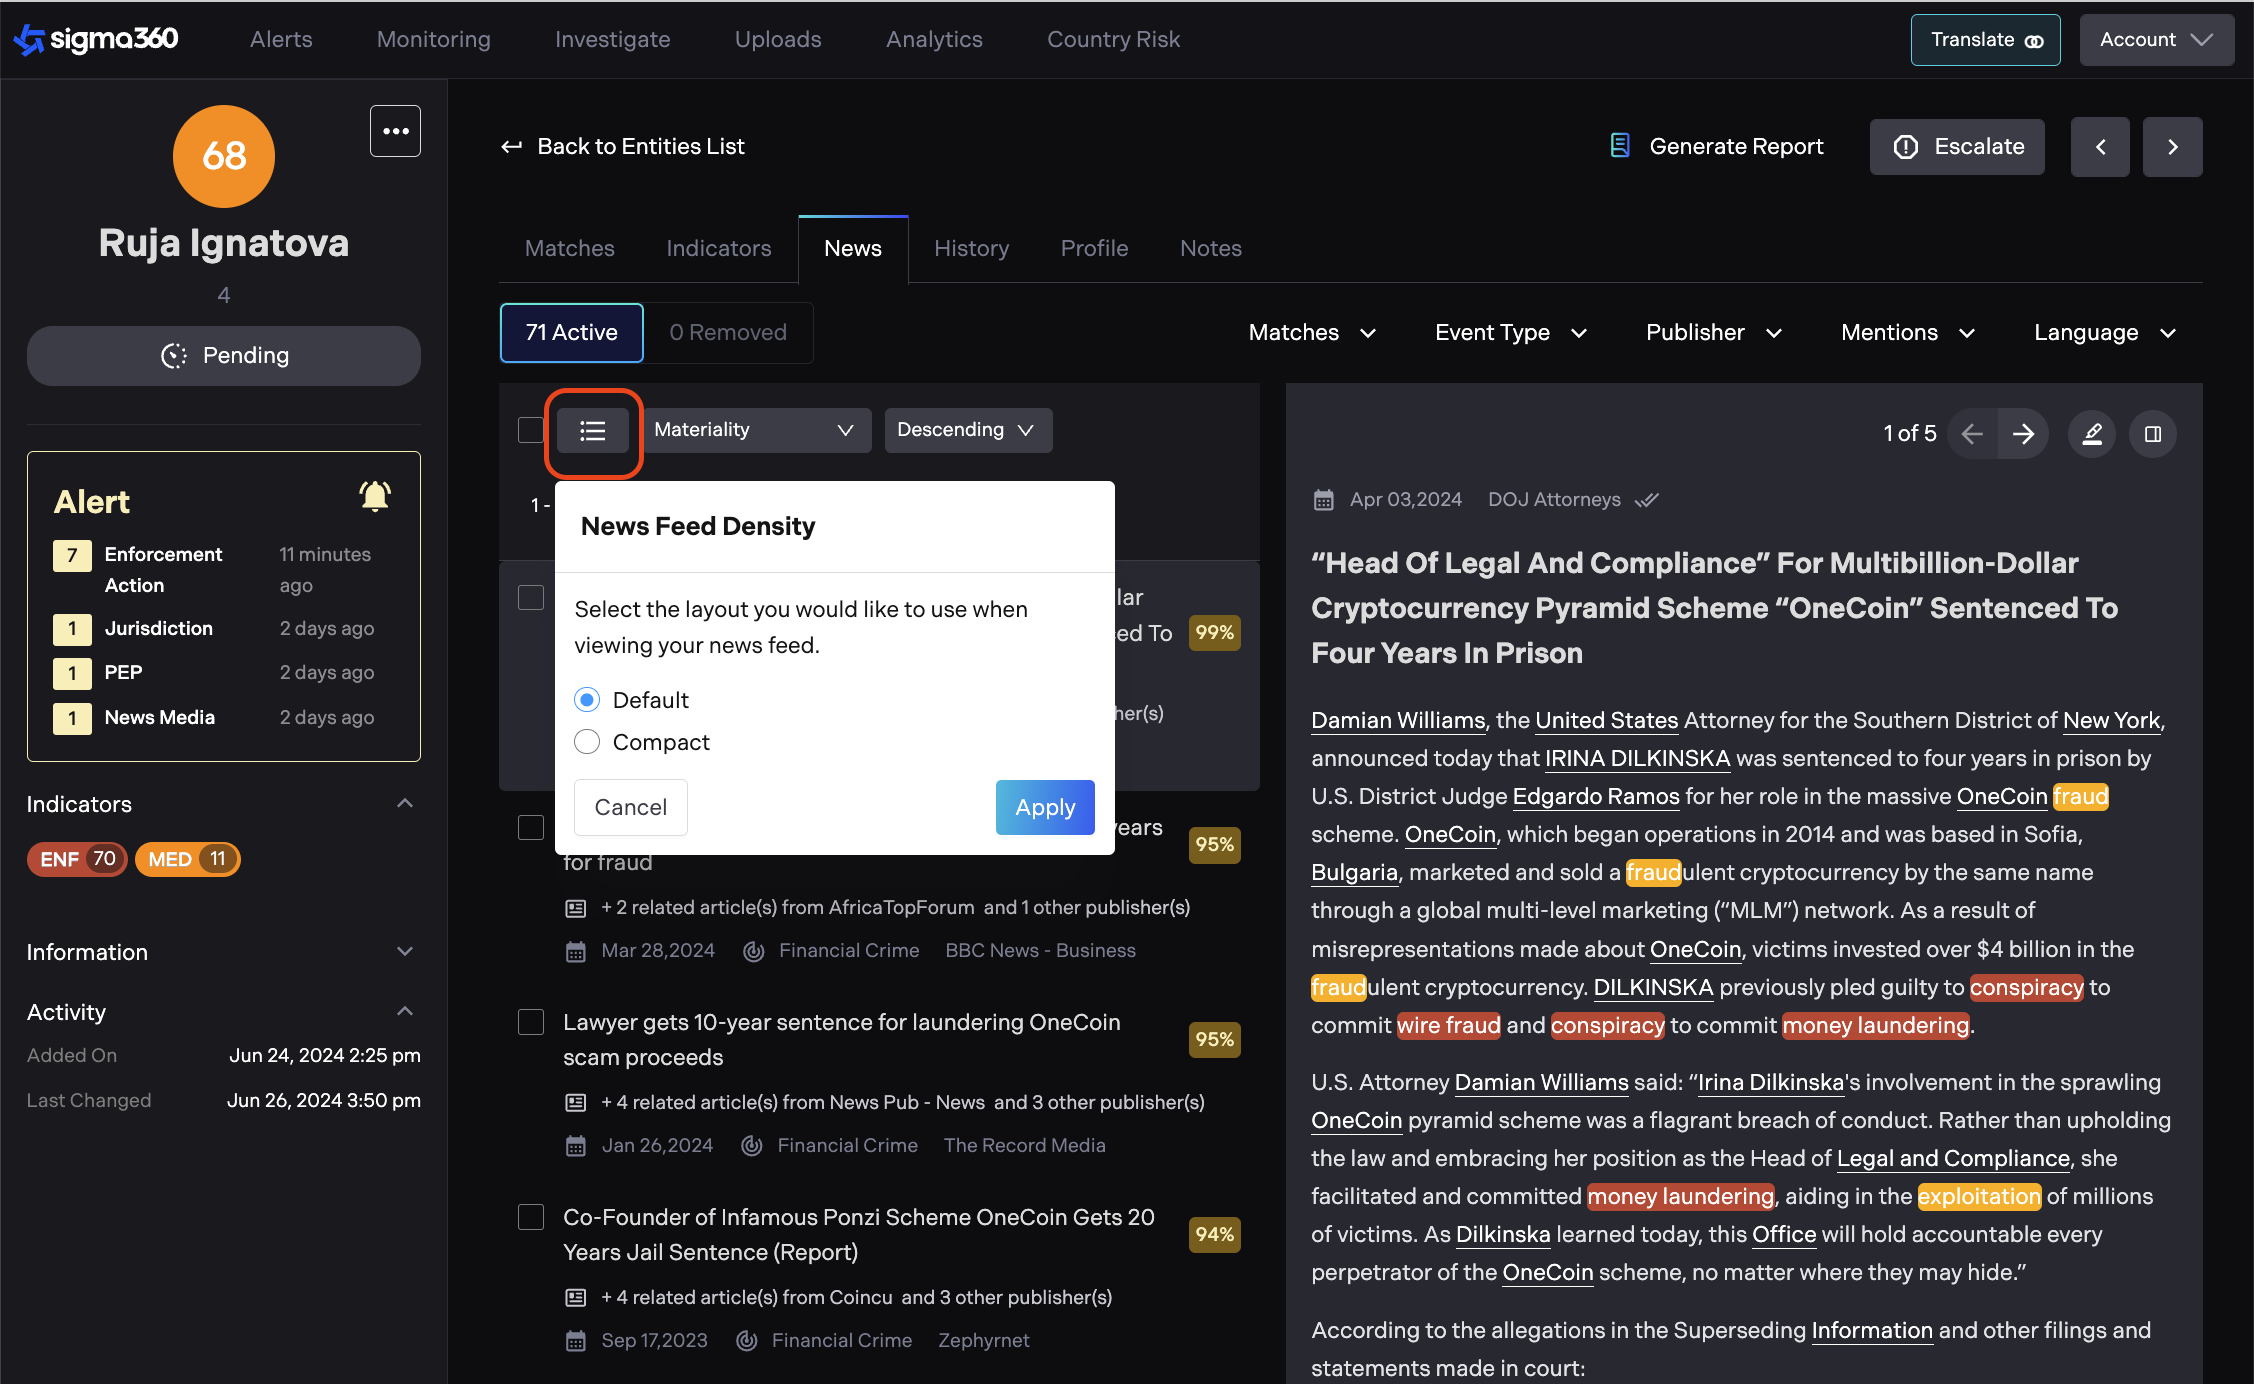Select the Compact radio option
Viewport: 2254px width, 1384px height.
(x=587, y=742)
